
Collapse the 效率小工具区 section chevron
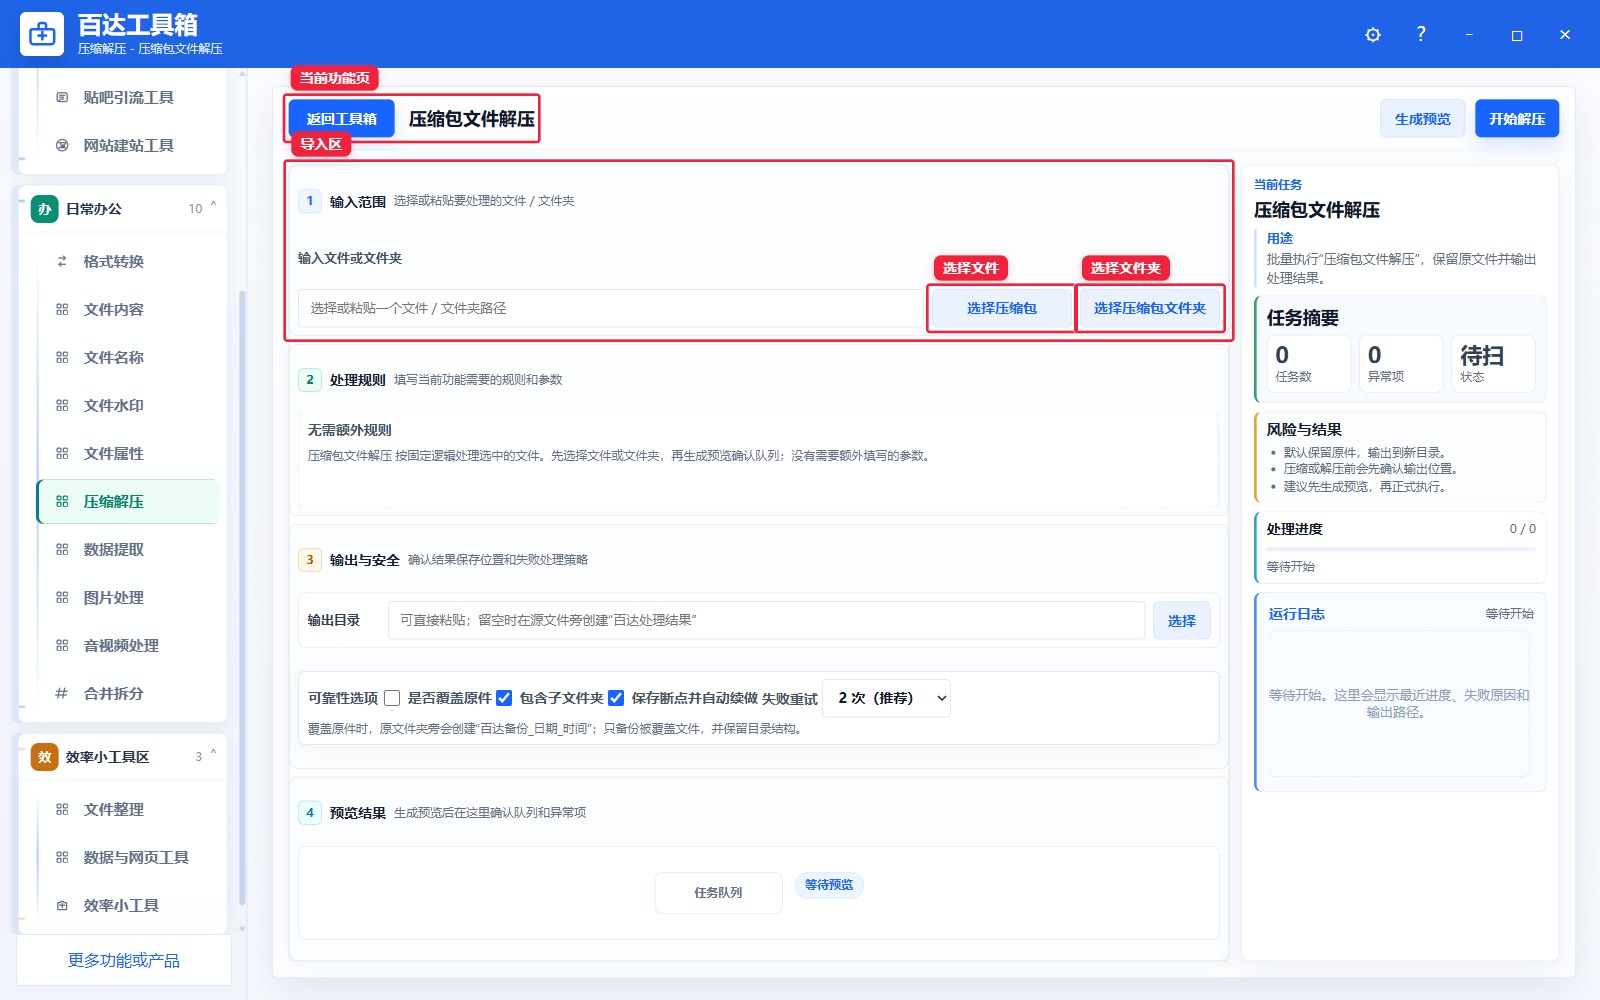213,755
